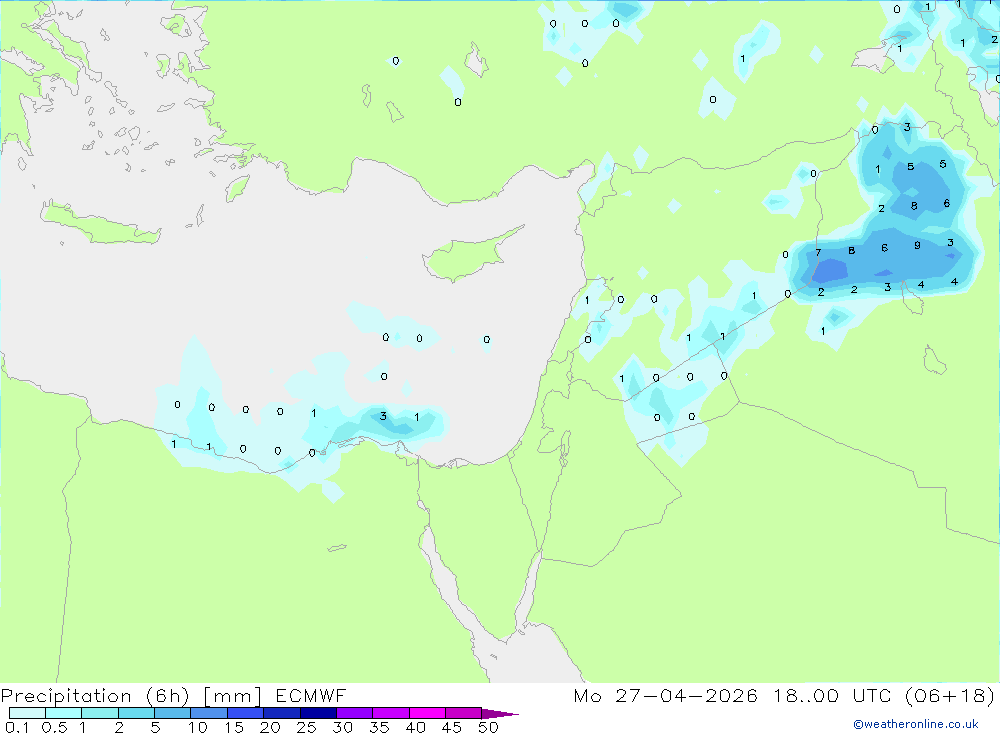
Task: Click the above-50 arrow tip of legend
Action: tap(499, 713)
